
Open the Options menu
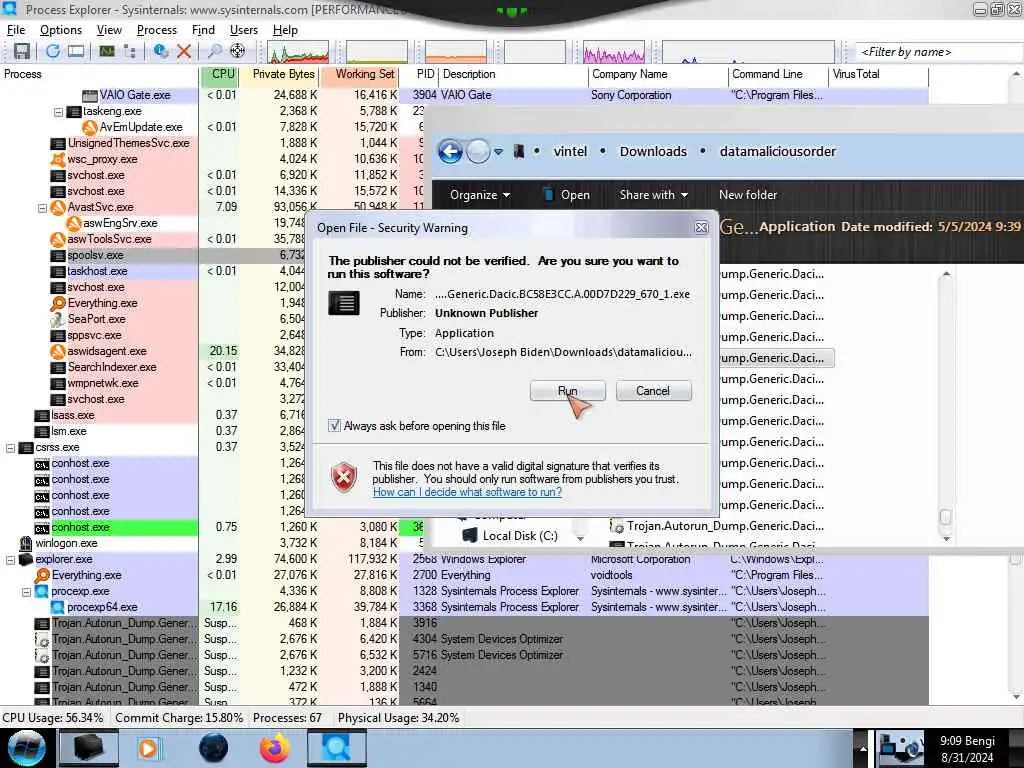tap(61, 30)
